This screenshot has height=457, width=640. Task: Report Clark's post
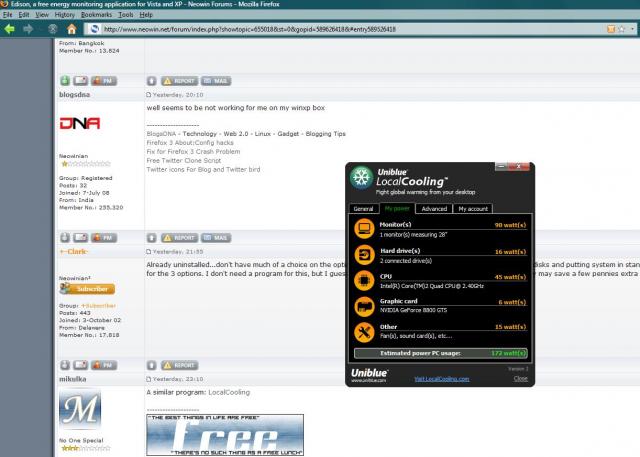point(179,365)
